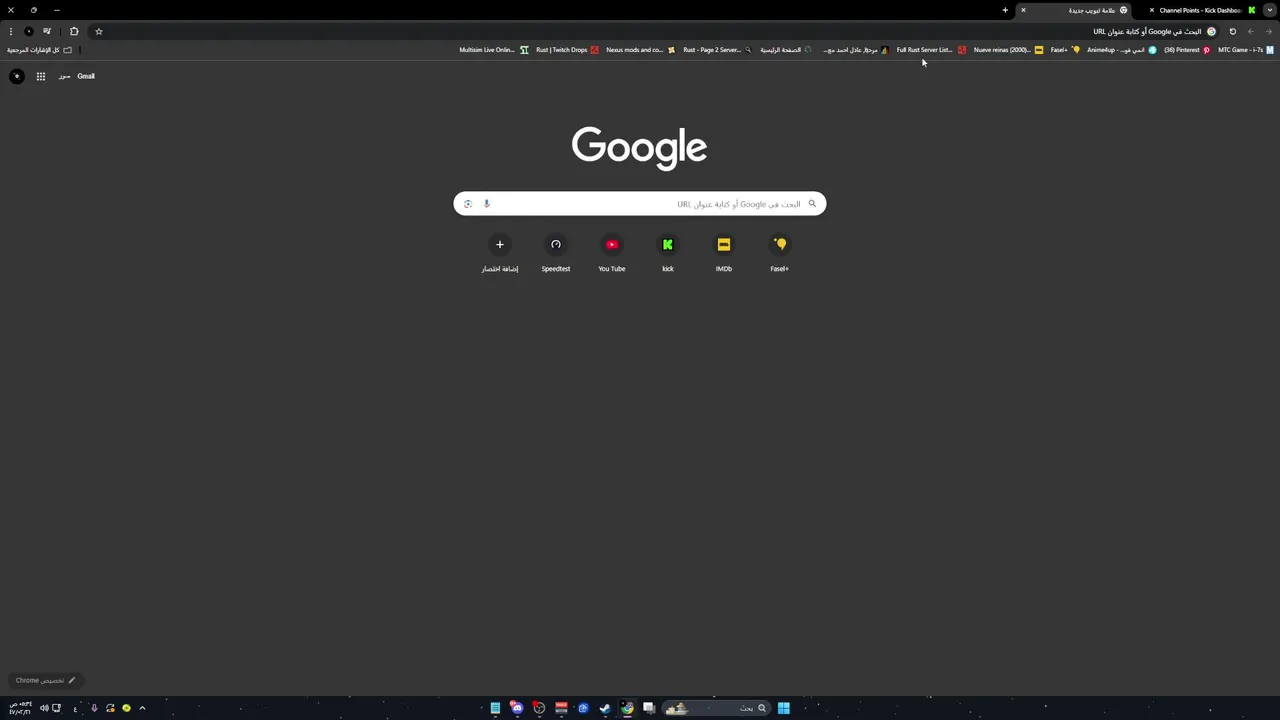
Task: Open the taskbar clock and date
Action: [20, 708]
